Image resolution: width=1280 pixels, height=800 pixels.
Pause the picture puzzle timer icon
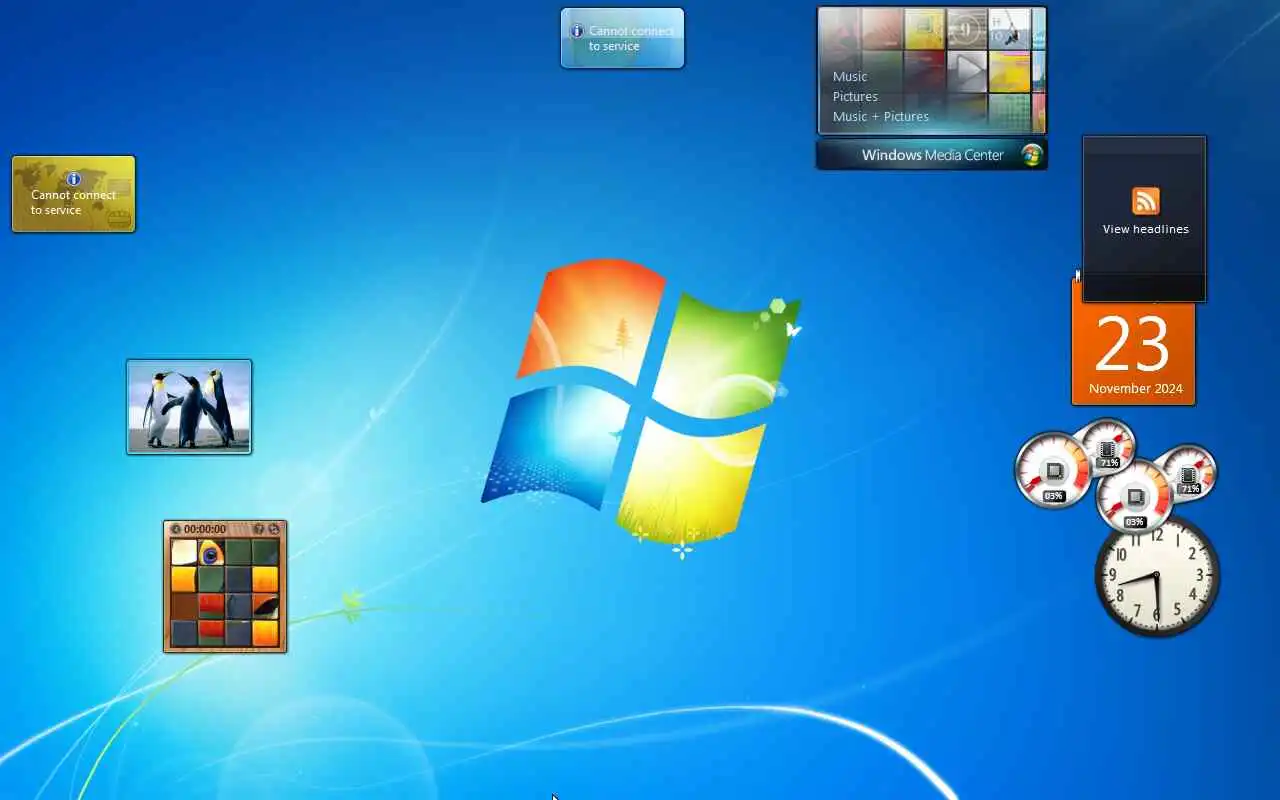click(176, 529)
